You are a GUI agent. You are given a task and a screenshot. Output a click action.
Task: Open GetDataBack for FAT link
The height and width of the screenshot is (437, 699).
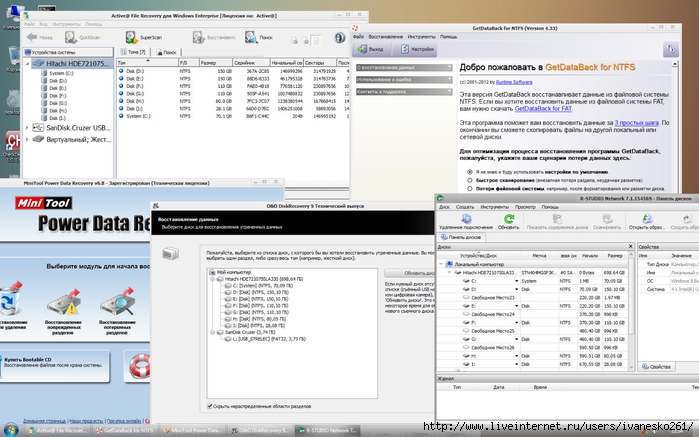543,108
